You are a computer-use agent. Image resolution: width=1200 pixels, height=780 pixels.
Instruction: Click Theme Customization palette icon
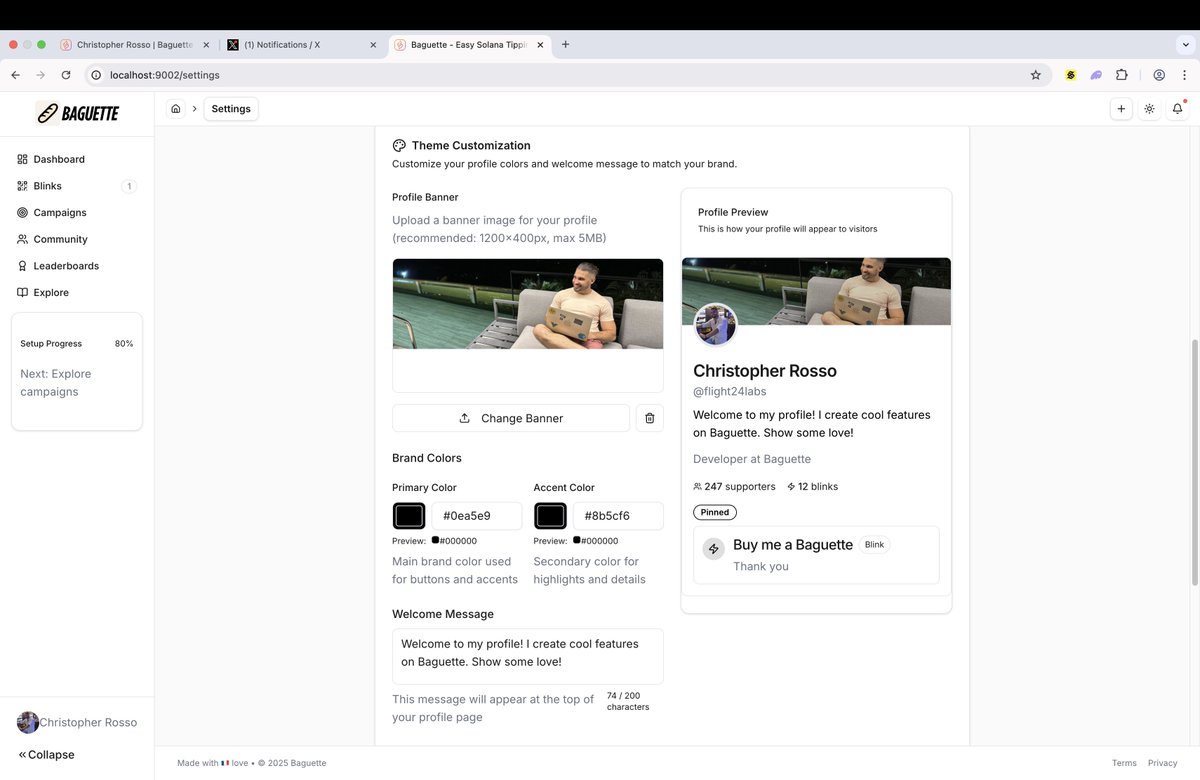click(399, 145)
